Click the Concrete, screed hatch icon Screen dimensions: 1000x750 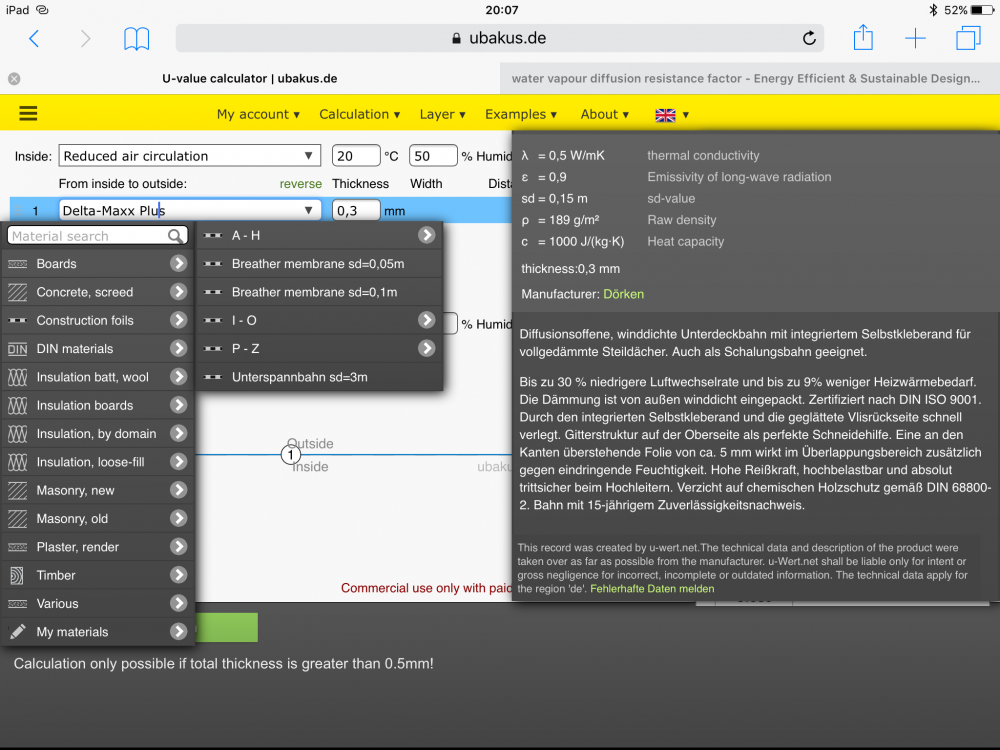click(x=17, y=292)
